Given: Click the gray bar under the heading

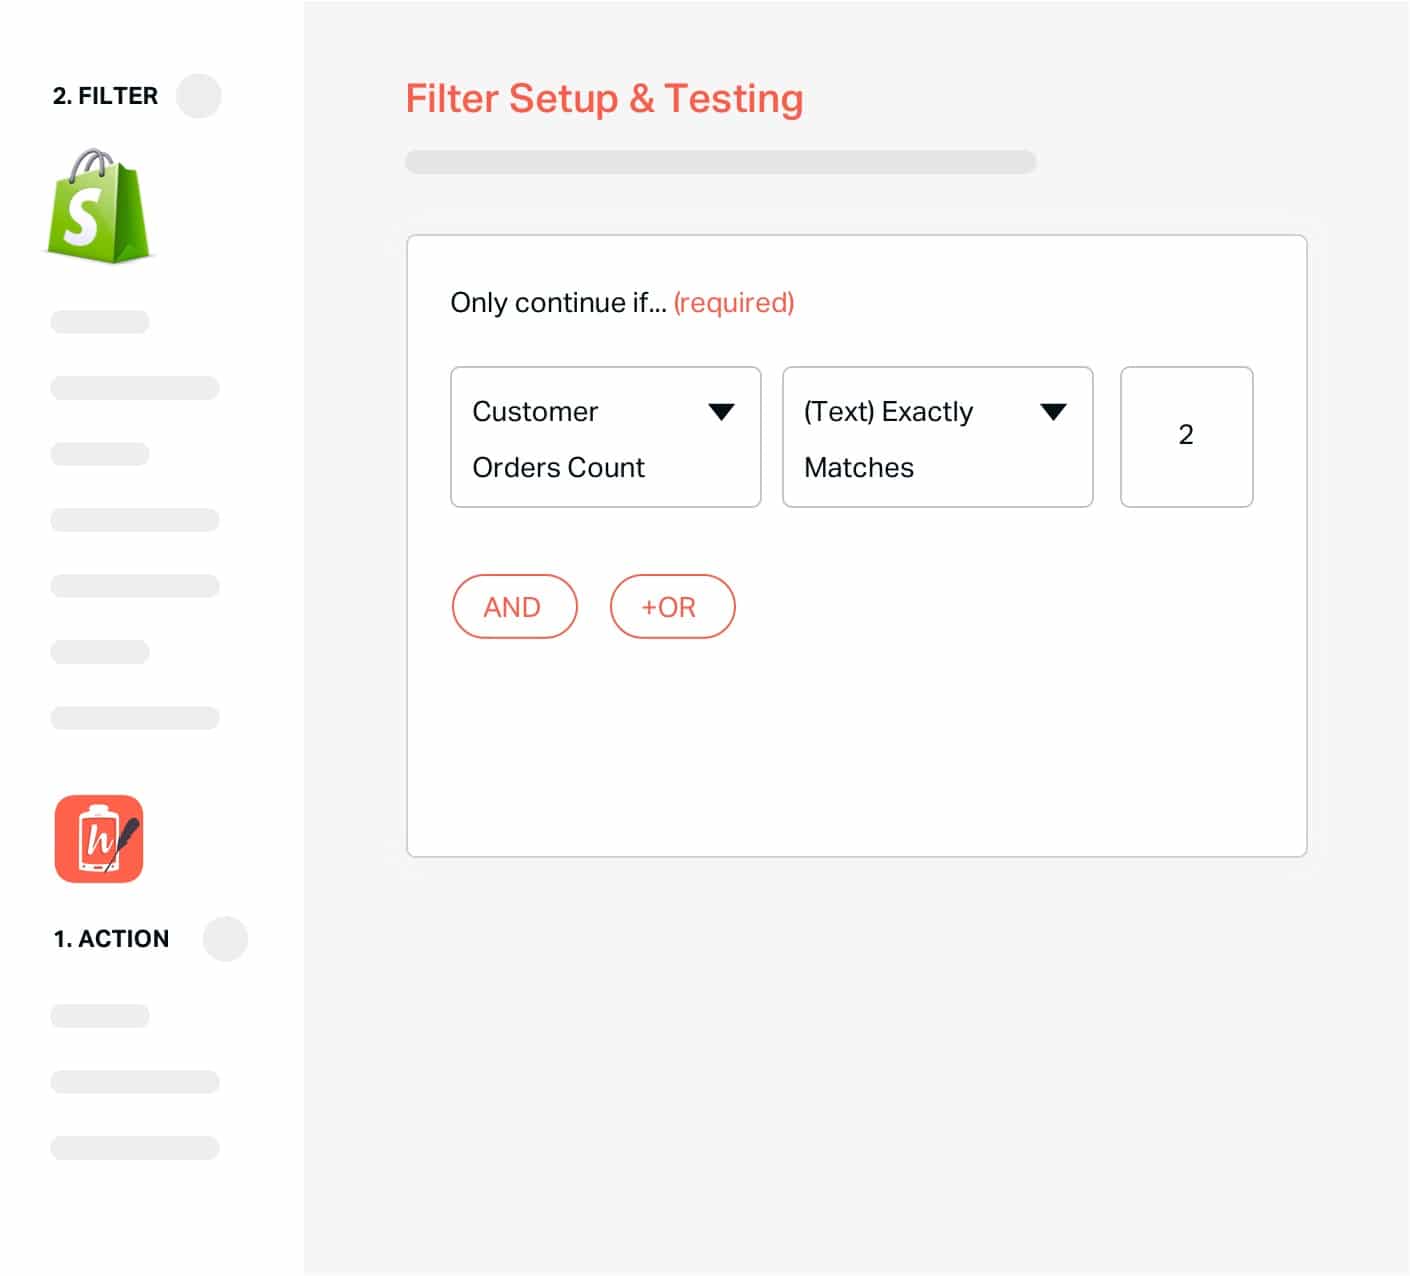Looking at the screenshot, I should tap(721, 162).
